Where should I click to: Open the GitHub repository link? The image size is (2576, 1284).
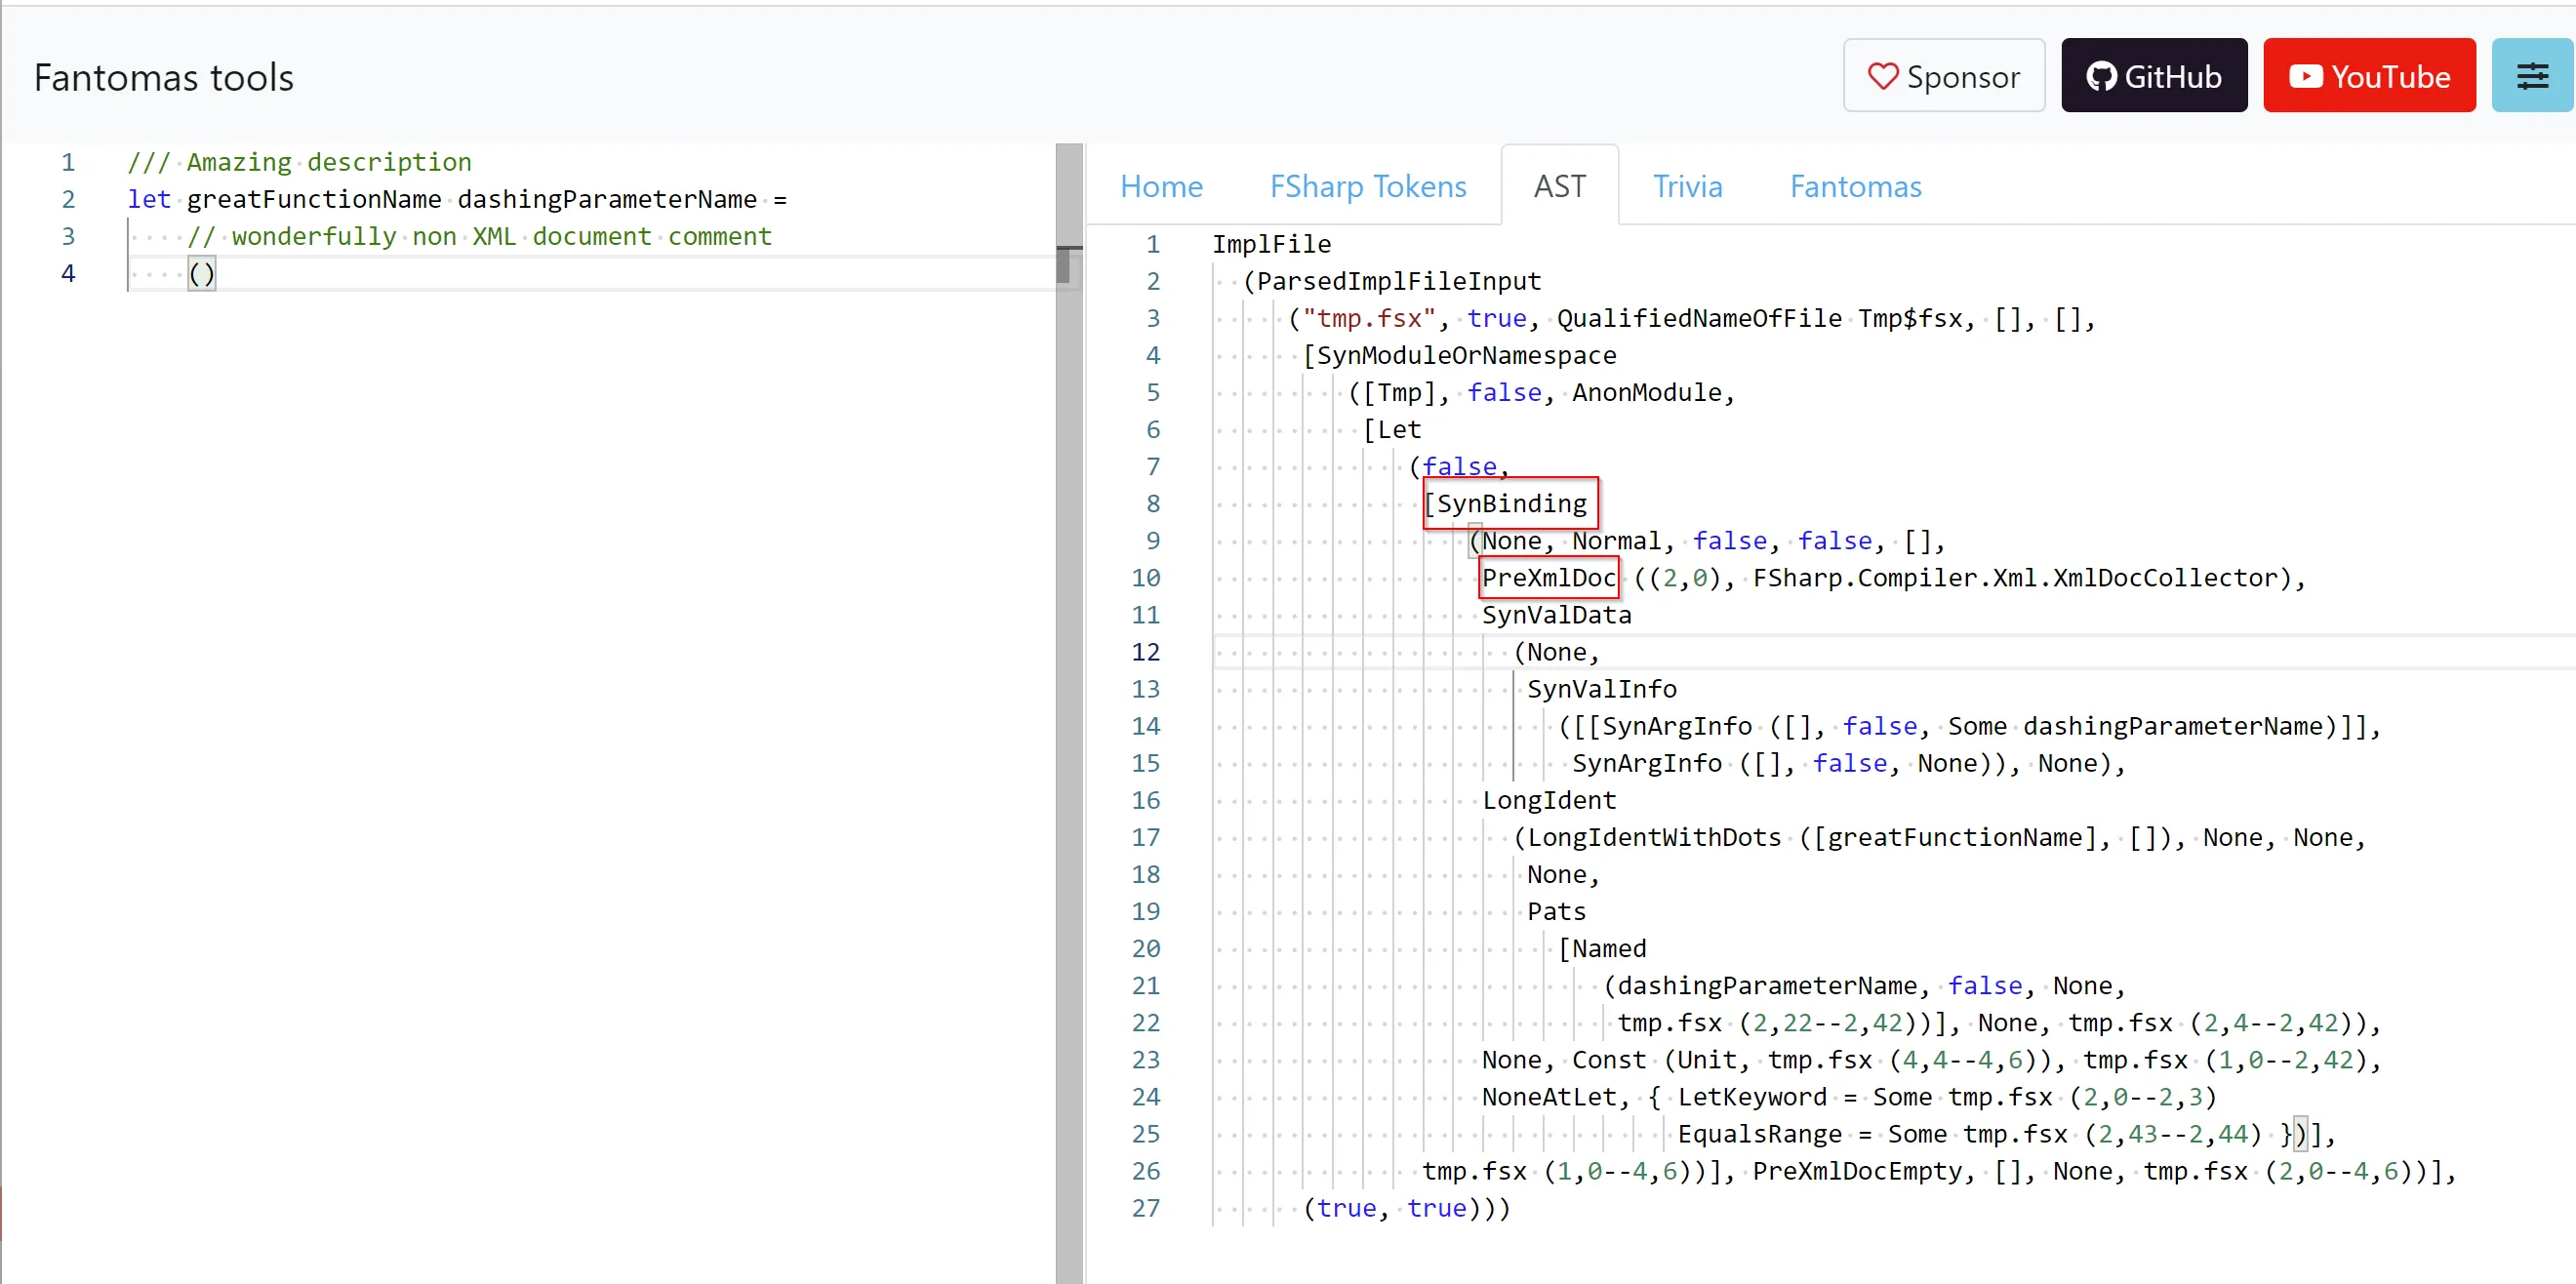coord(2154,75)
